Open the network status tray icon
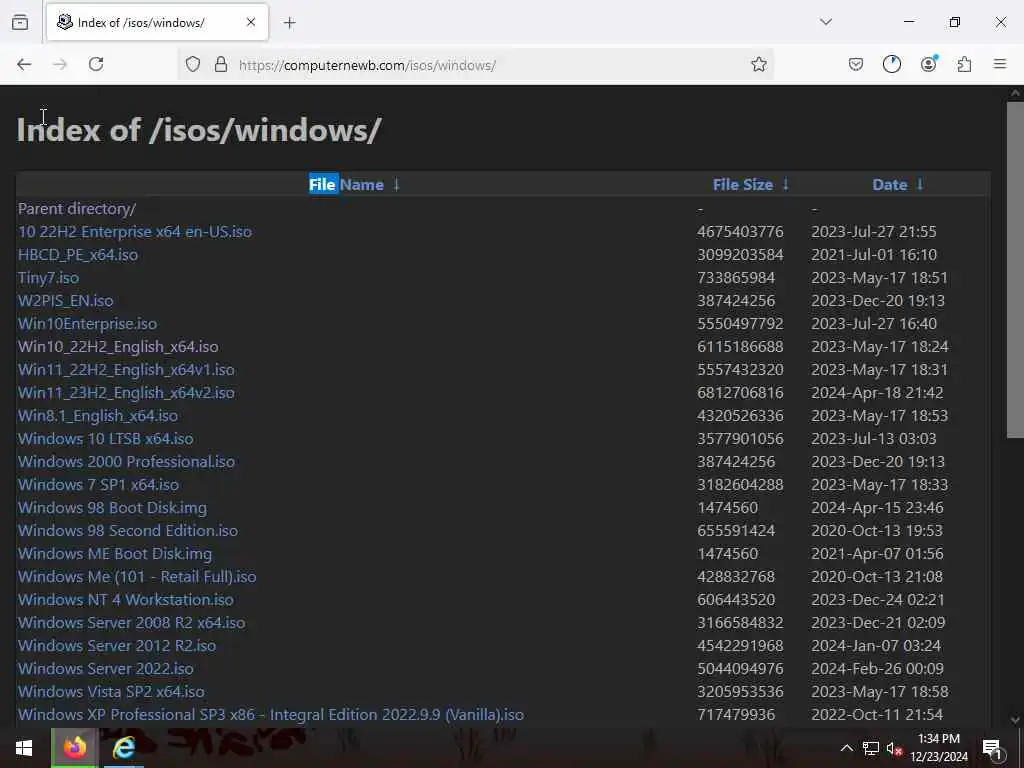The image size is (1024, 768). pyautogui.click(x=871, y=748)
